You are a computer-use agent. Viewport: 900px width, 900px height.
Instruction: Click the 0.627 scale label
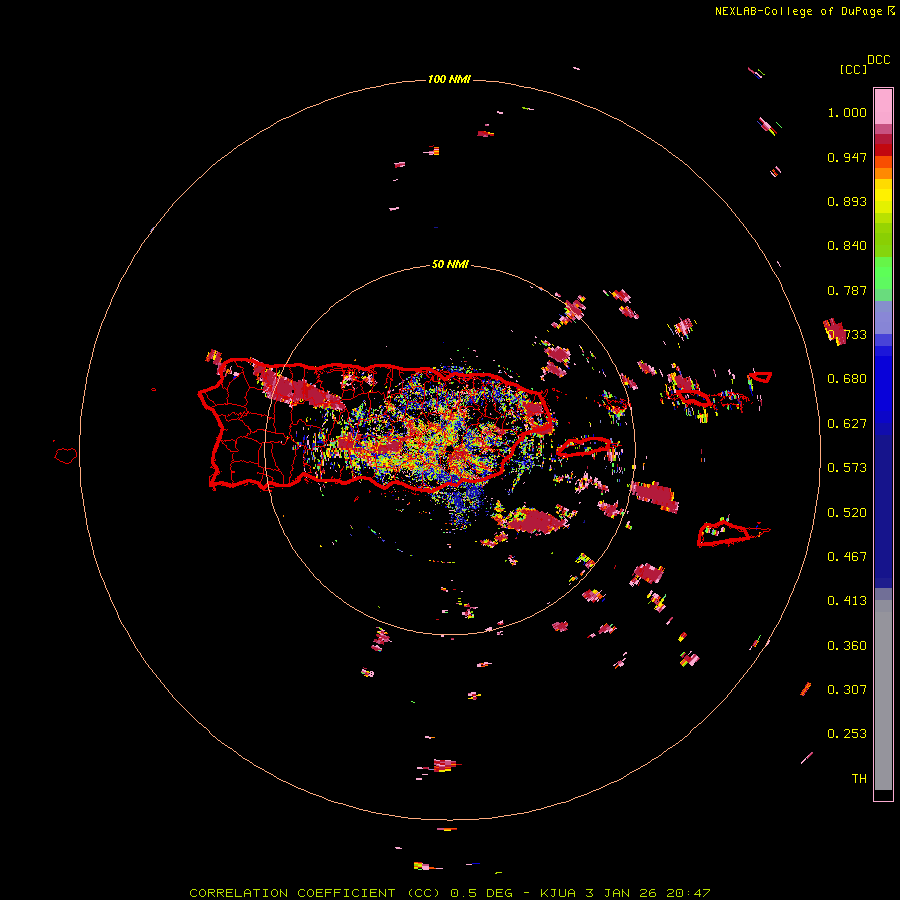point(847,424)
